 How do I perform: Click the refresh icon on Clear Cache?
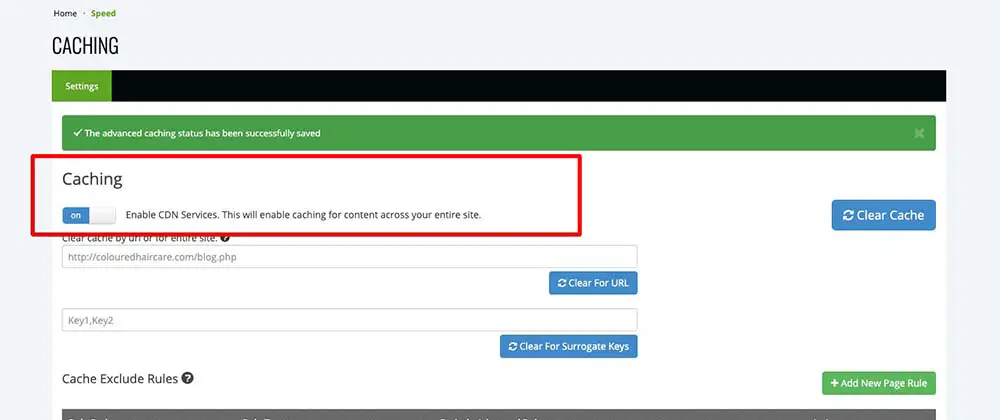pyautogui.click(x=848, y=215)
